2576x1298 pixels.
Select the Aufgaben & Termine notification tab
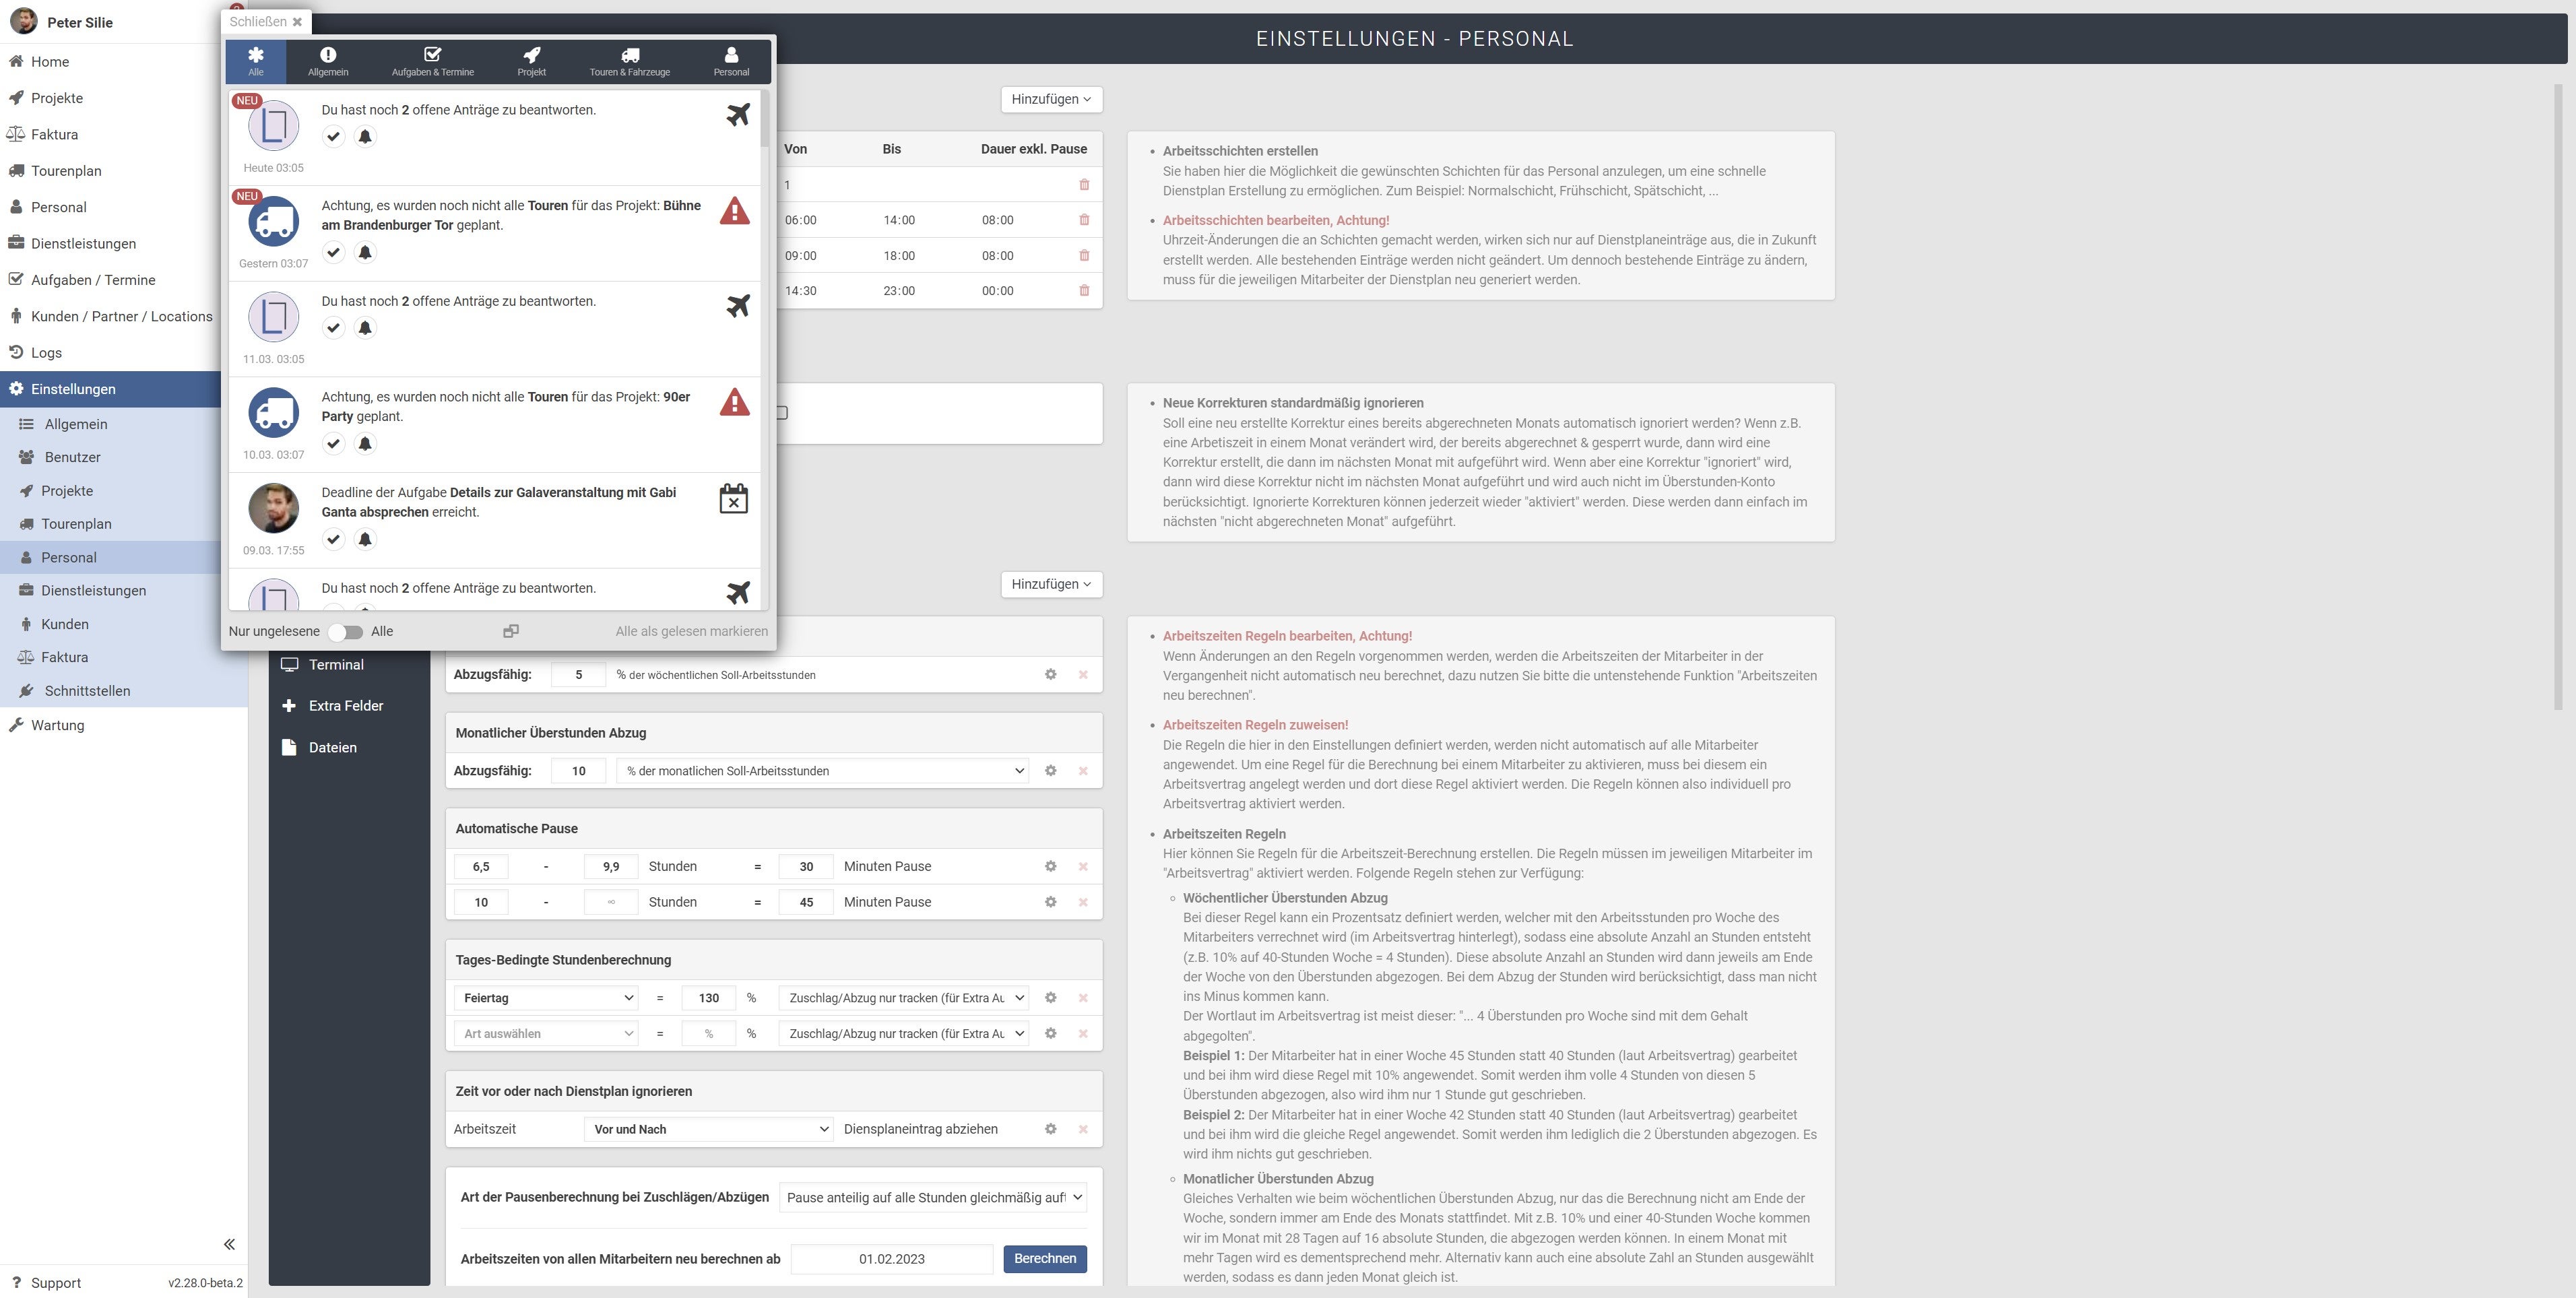tap(432, 61)
